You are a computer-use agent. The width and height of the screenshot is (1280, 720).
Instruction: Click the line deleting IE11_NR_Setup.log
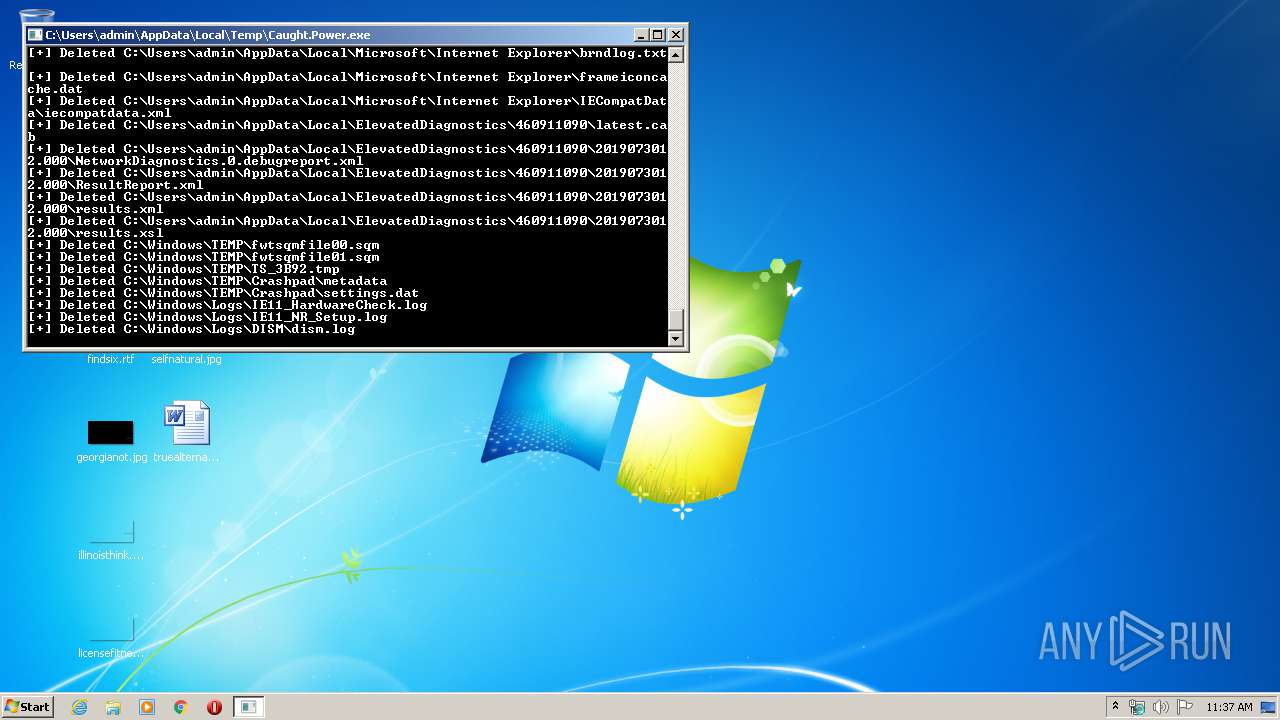click(x=208, y=317)
